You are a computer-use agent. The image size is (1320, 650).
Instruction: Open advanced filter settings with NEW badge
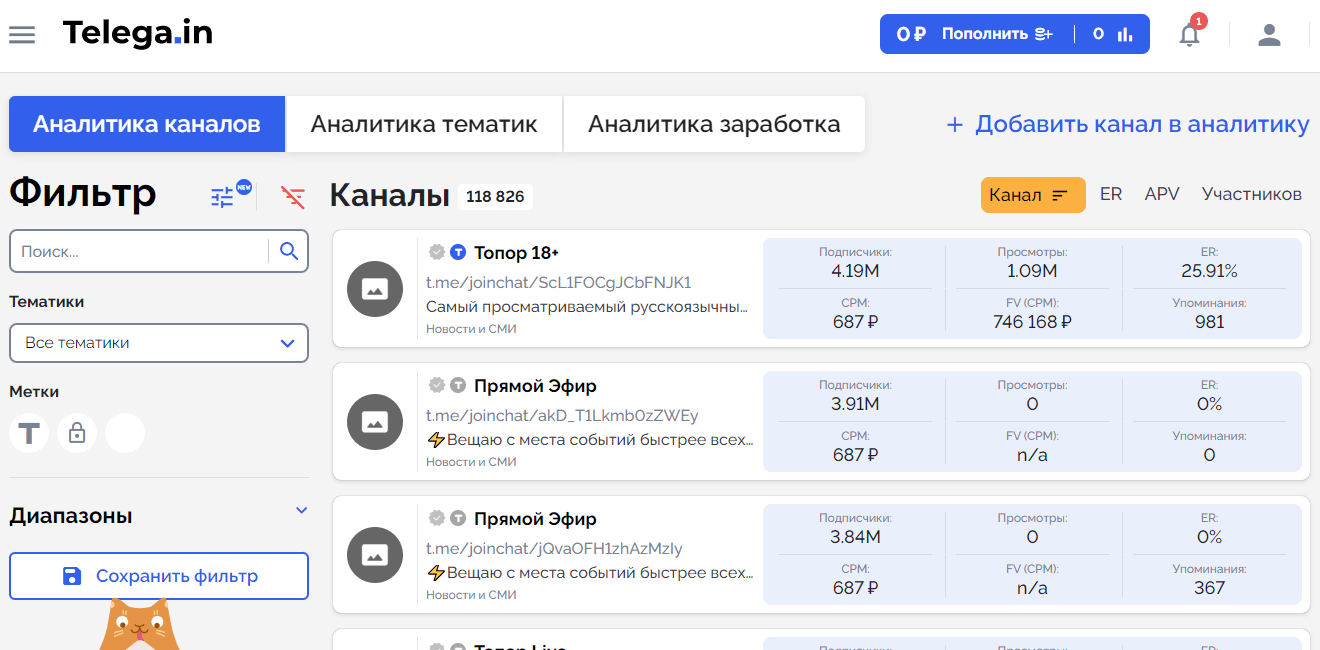click(x=221, y=196)
